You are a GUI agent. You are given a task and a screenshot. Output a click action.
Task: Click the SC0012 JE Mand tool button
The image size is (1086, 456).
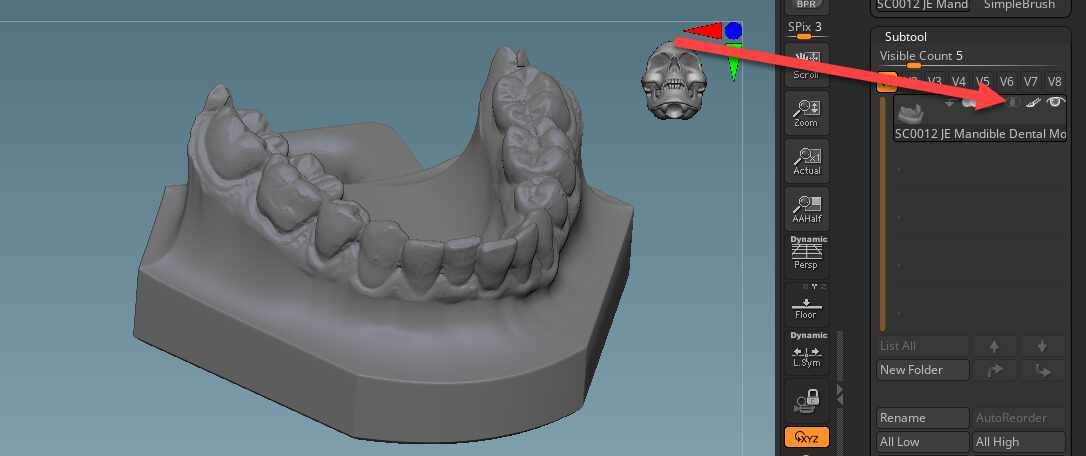click(x=923, y=5)
